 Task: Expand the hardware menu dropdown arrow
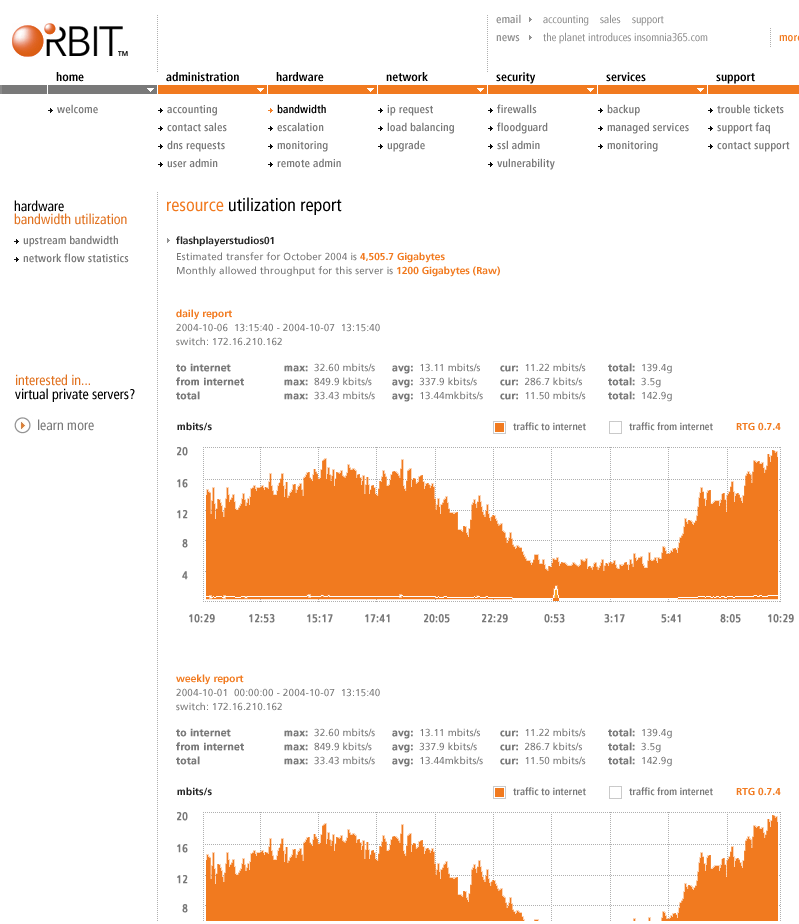(x=371, y=90)
